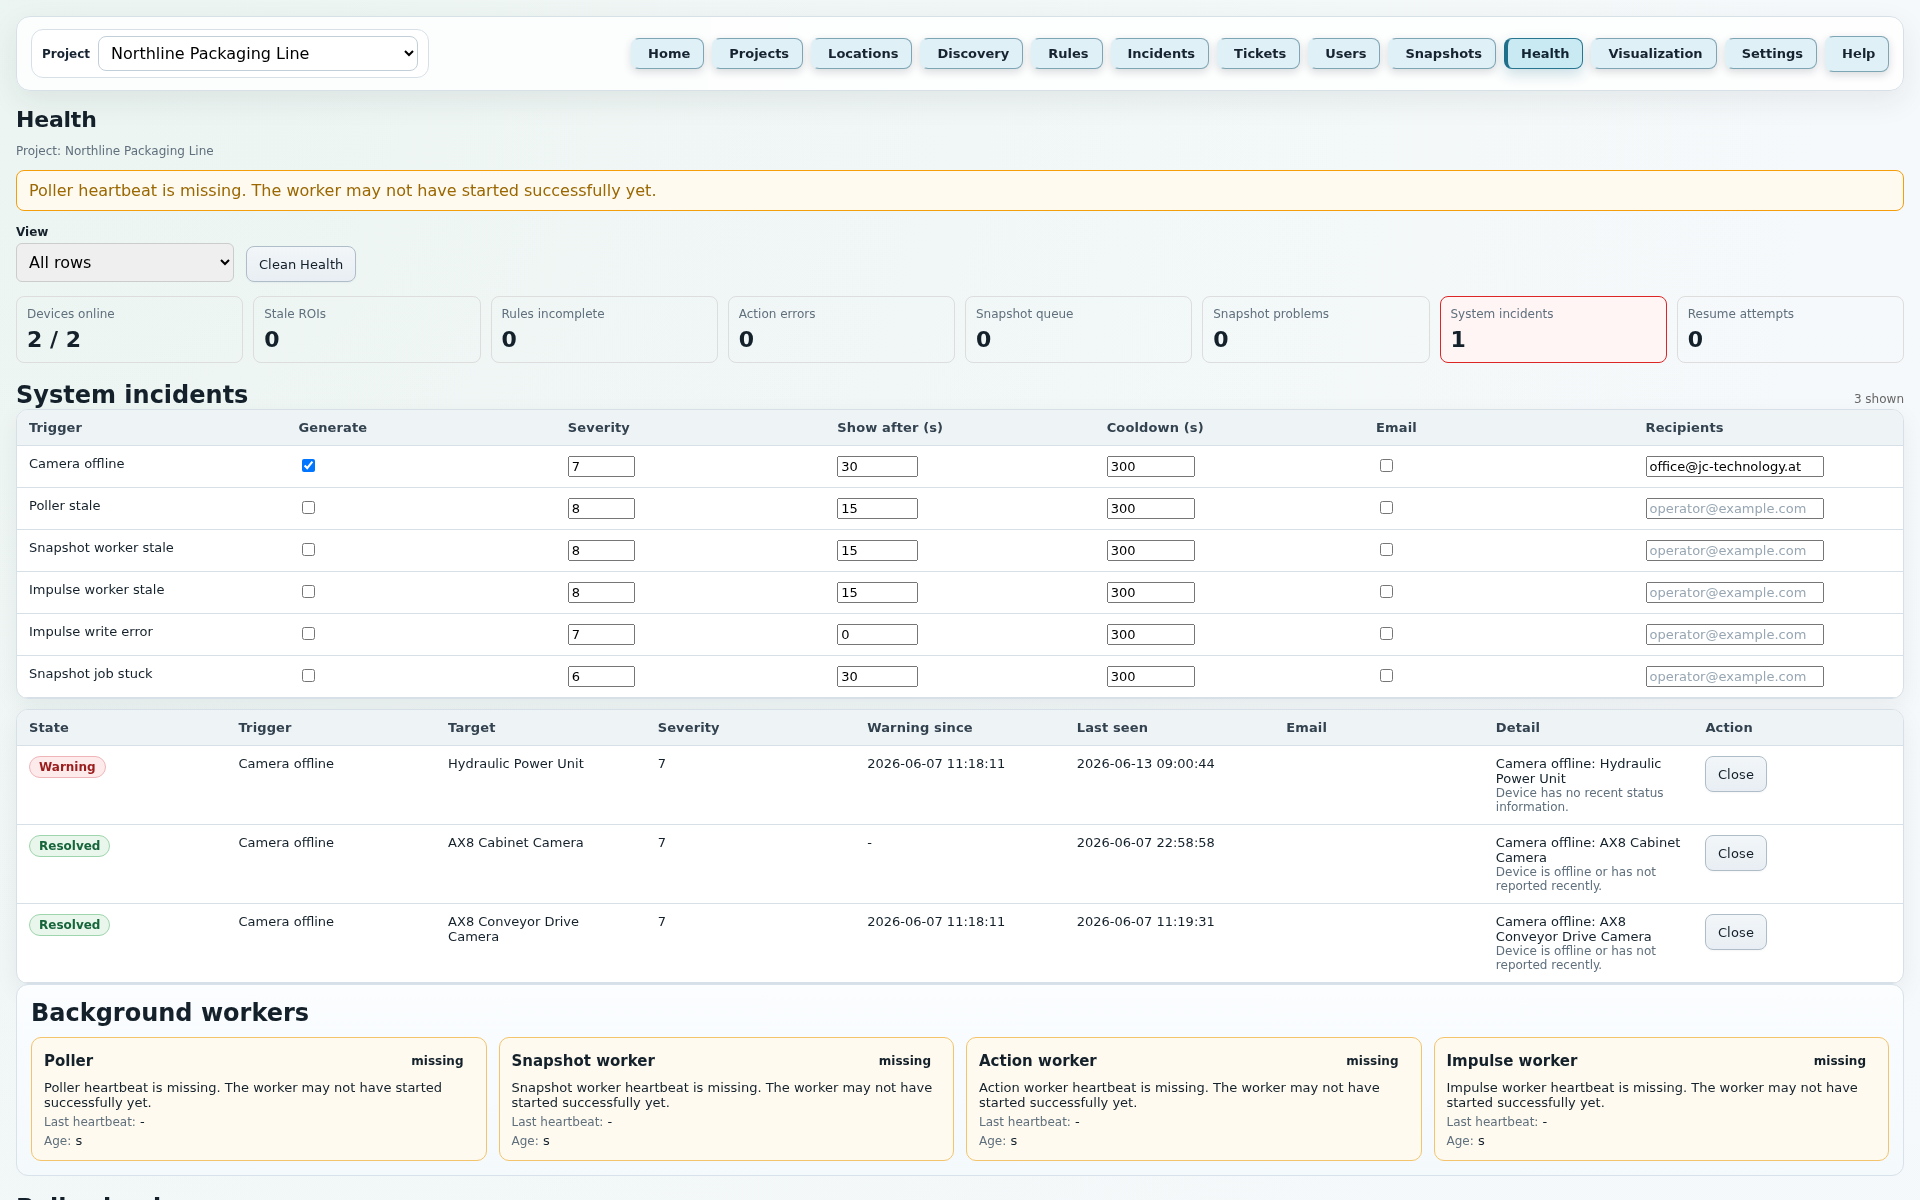Enable Generate for Snapshot worker stale
This screenshot has width=1920, height=1200.
[308, 549]
